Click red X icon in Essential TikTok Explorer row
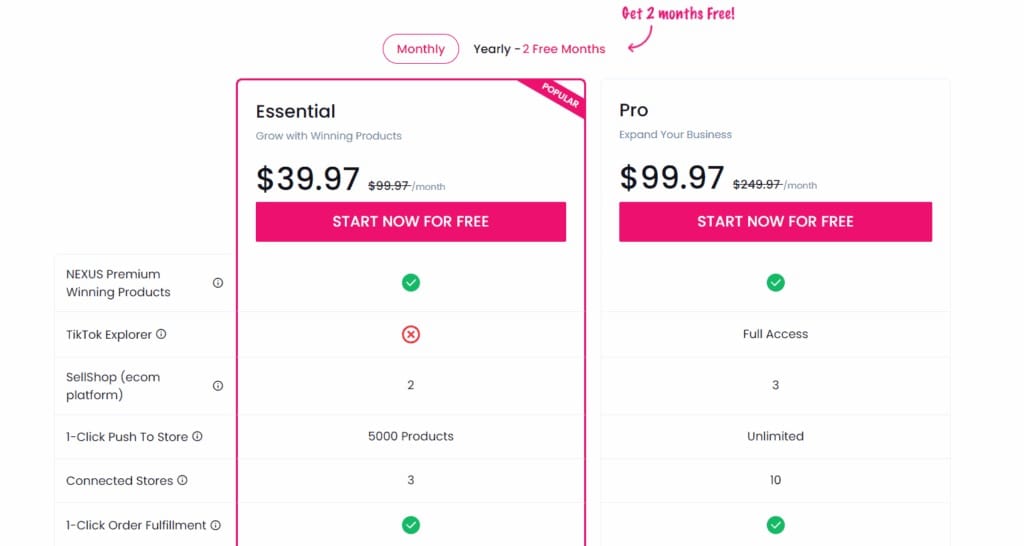The width and height of the screenshot is (1024, 546). [x=411, y=334]
